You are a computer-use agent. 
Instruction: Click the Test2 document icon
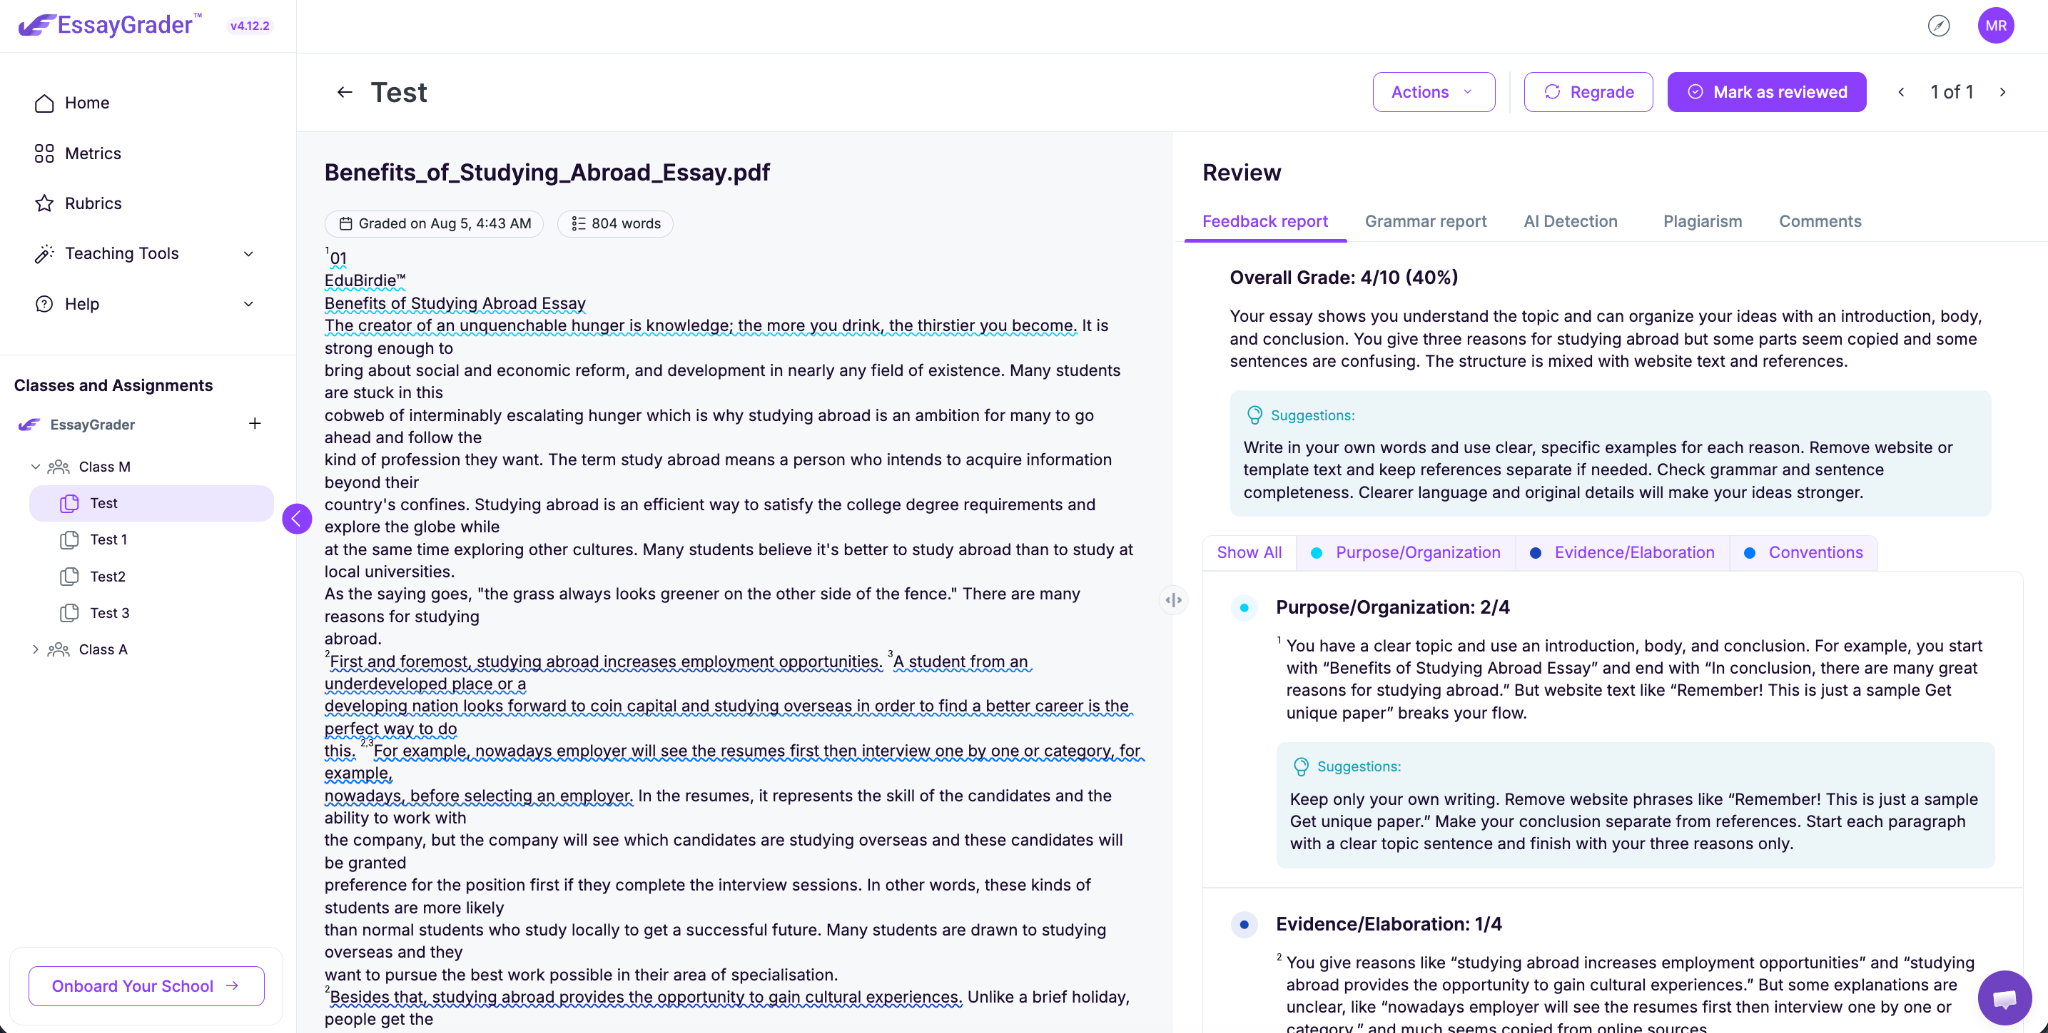(x=69, y=576)
